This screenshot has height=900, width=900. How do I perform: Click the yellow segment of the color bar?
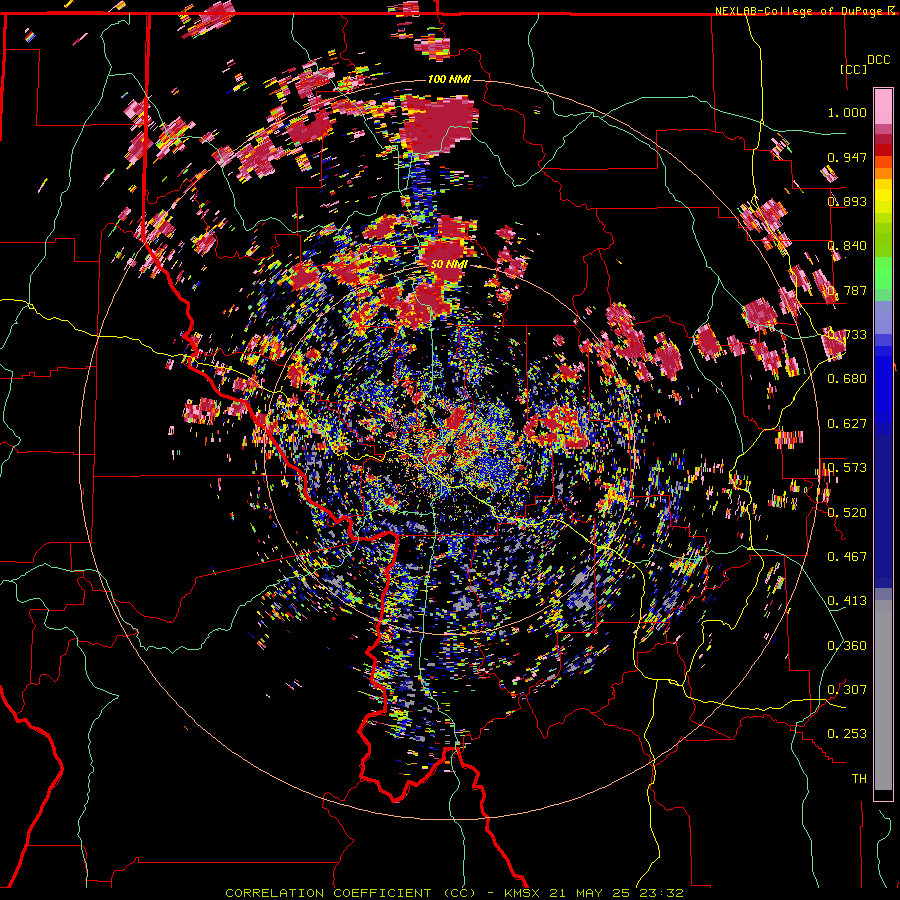(883, 197)
